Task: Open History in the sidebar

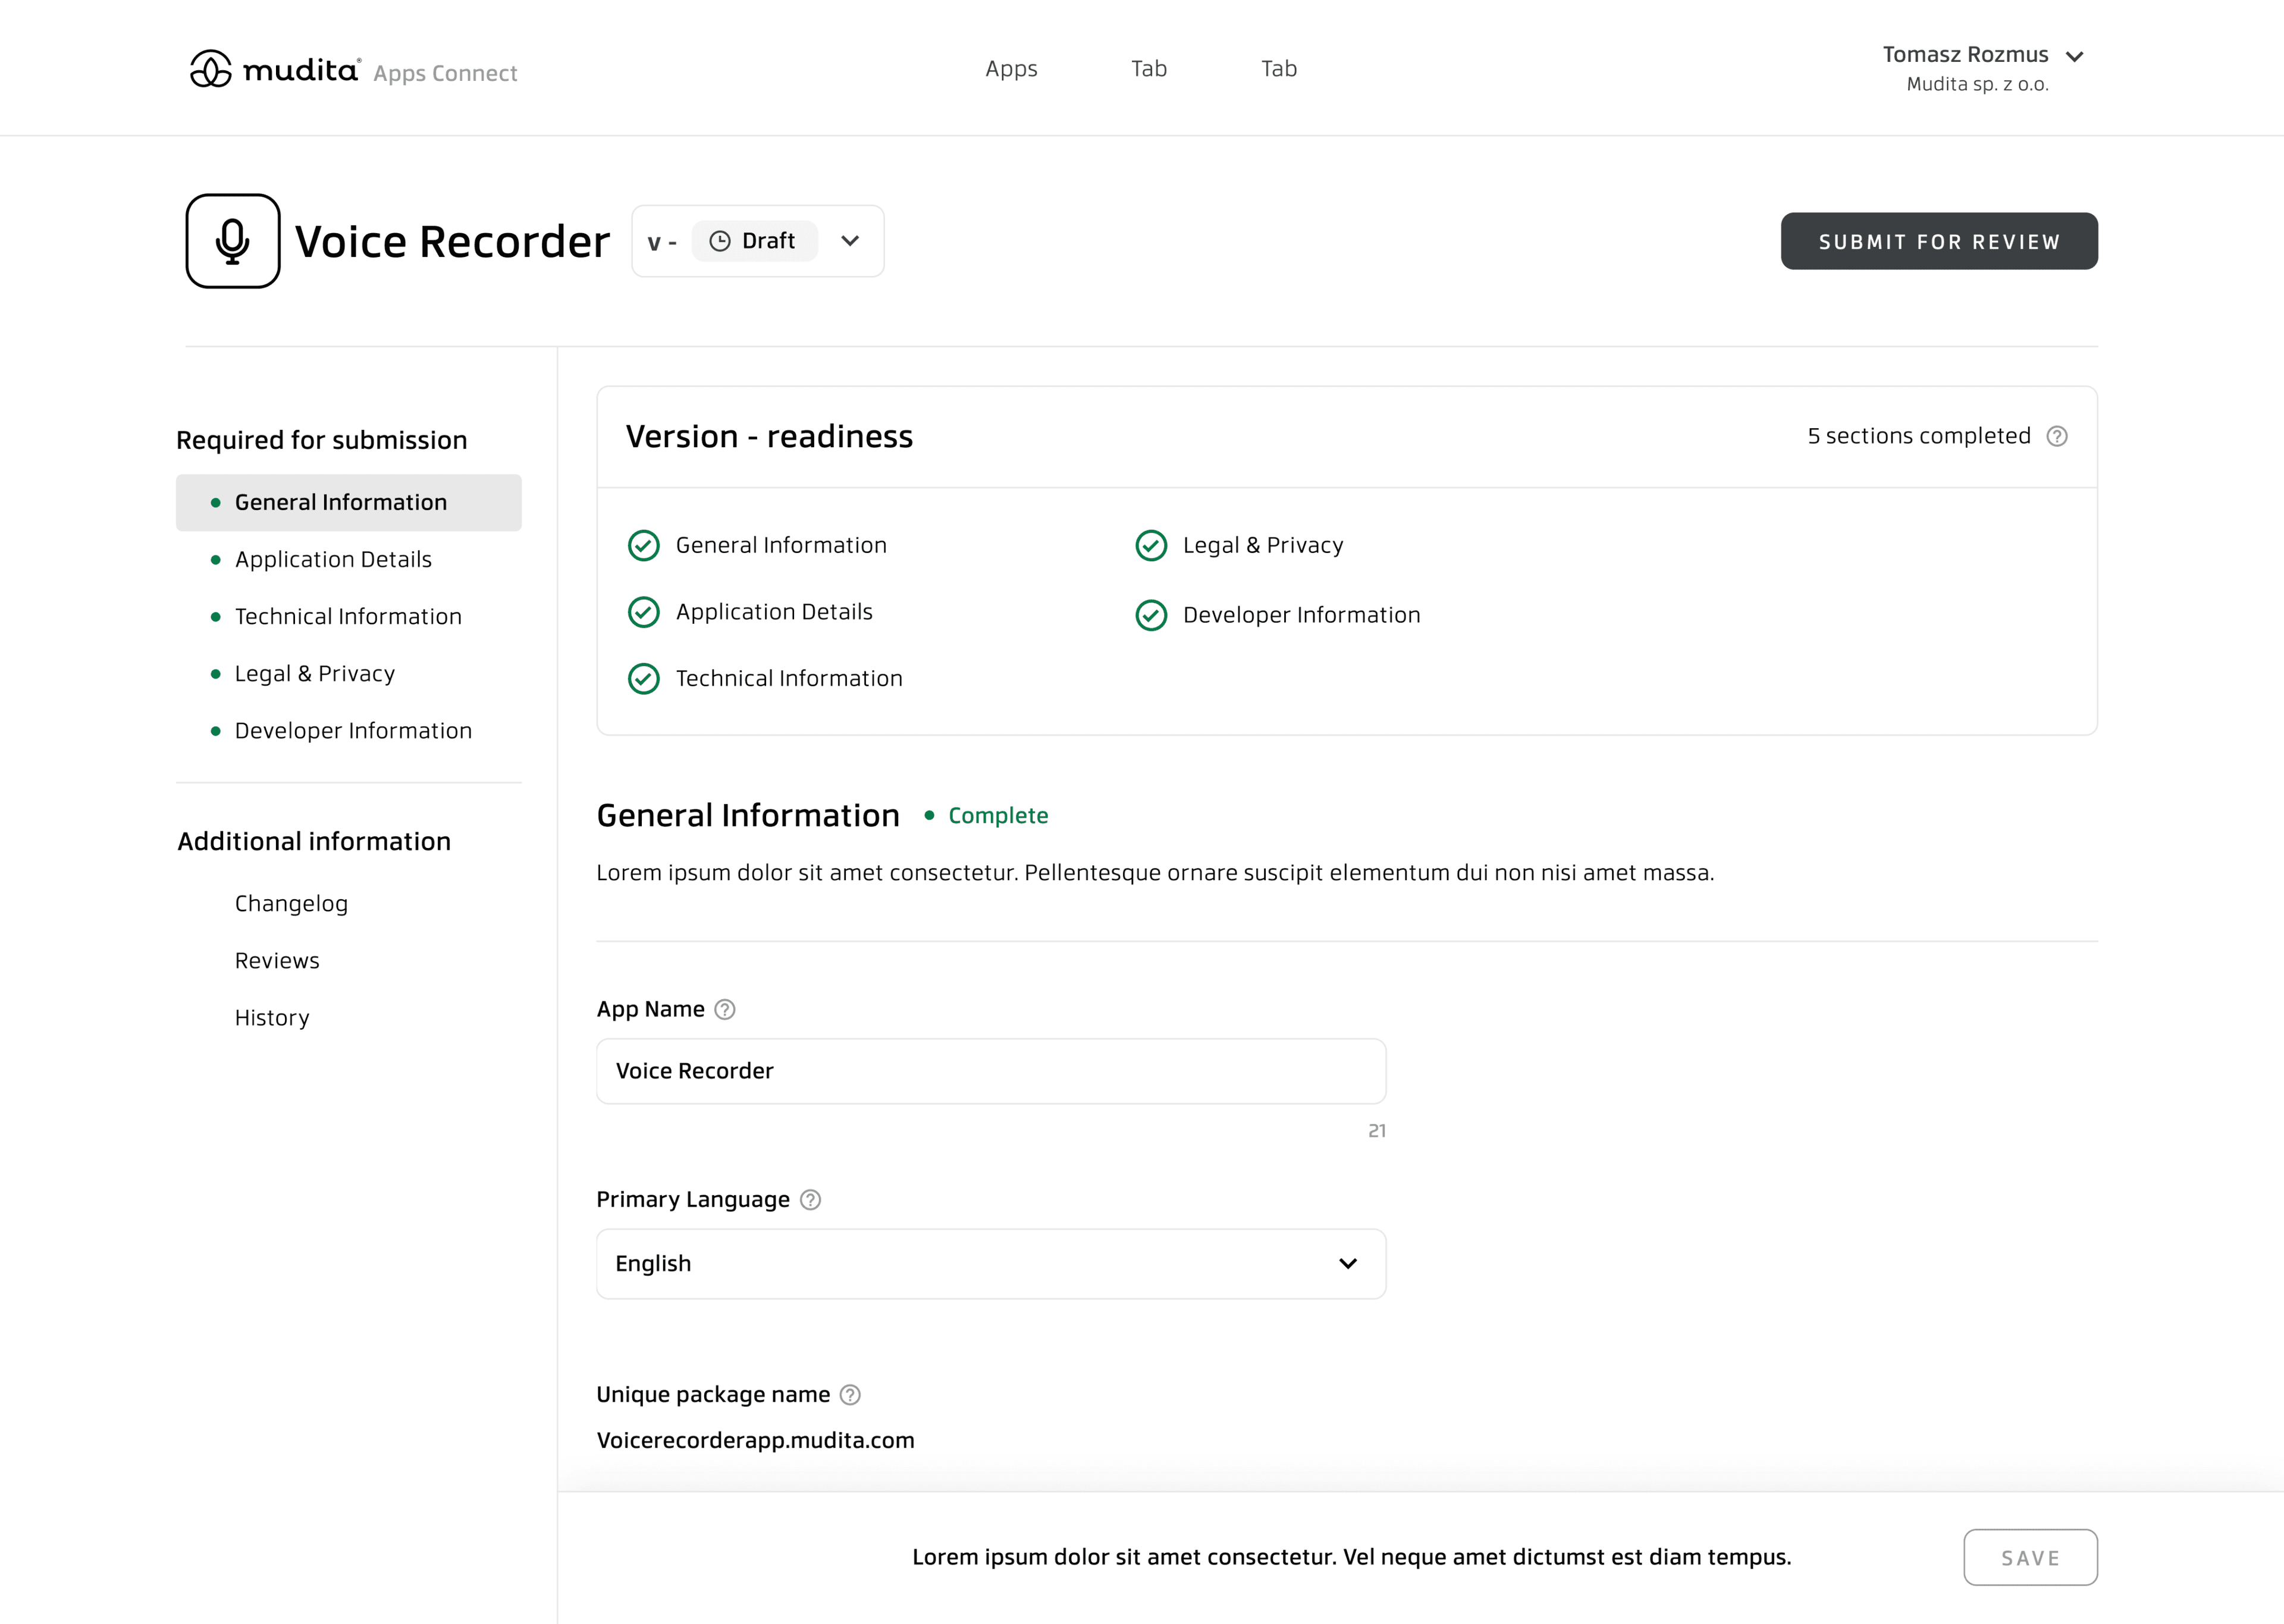Action: coord(272,1018)
